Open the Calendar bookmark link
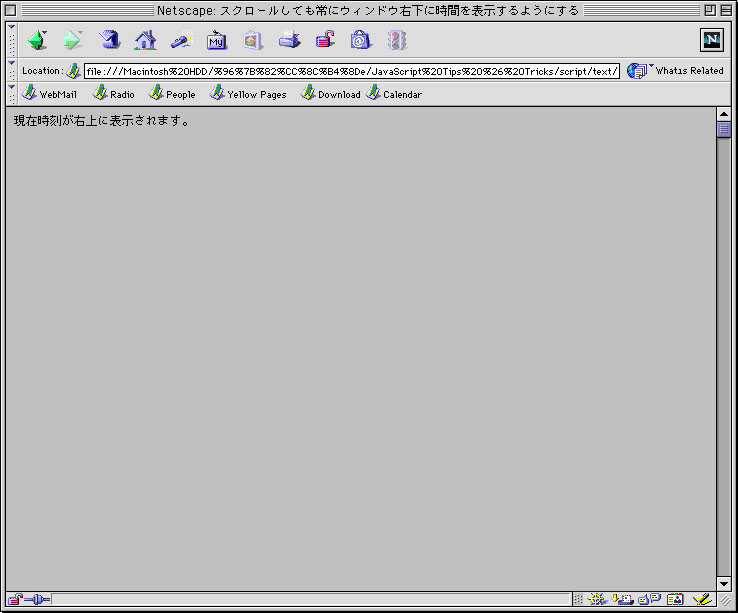The image size is (738, 613). (394, 94)
